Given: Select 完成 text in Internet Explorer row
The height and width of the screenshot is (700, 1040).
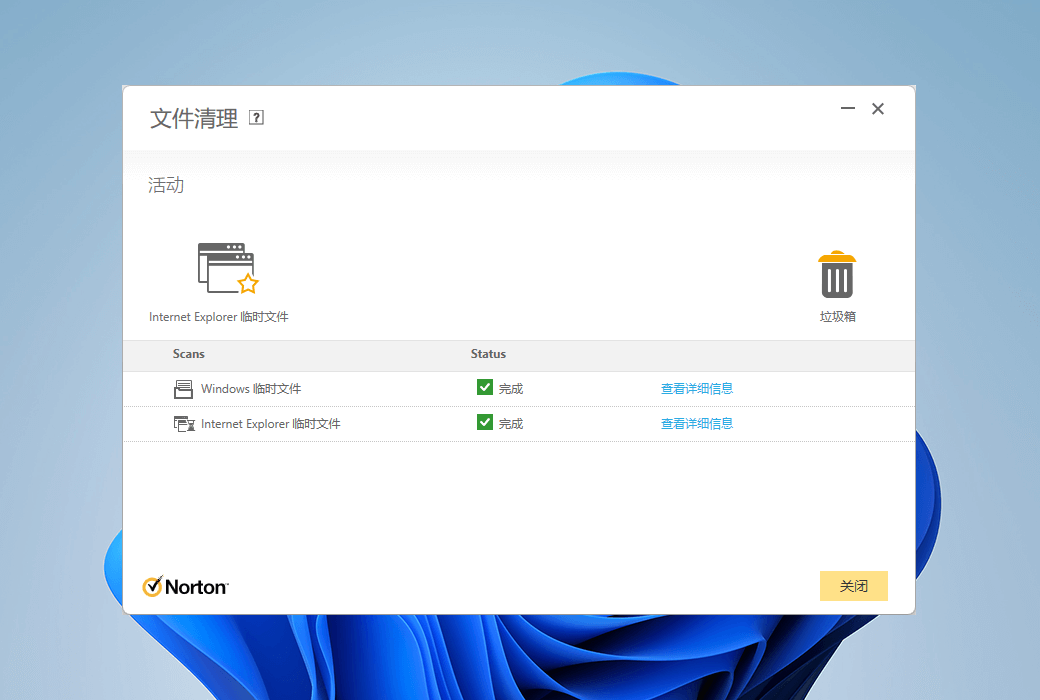Looking at the screenshot, I should click(x=511, y=423).
